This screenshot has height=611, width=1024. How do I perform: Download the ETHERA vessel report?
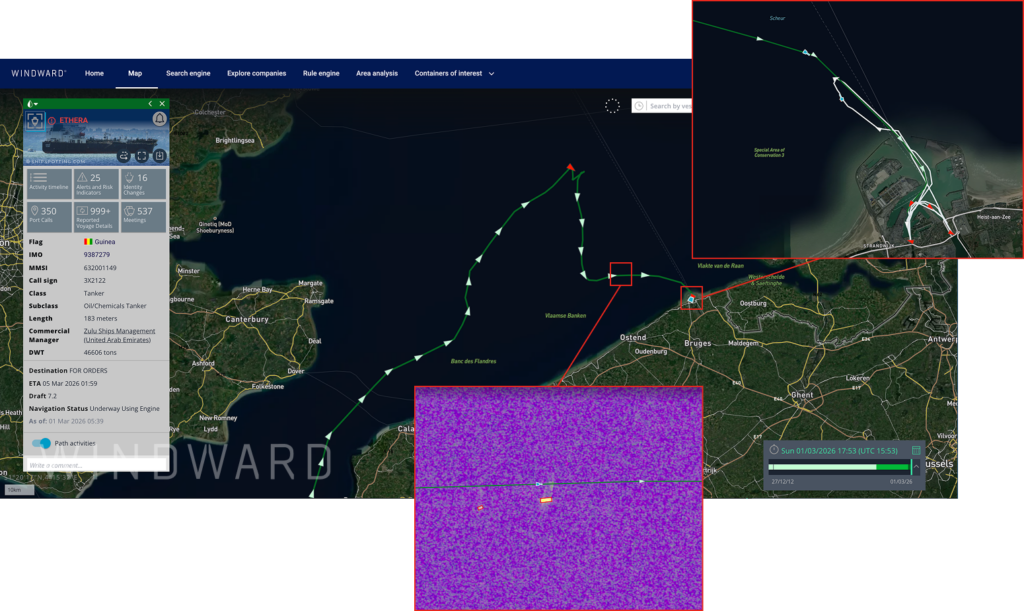(160, 155)
